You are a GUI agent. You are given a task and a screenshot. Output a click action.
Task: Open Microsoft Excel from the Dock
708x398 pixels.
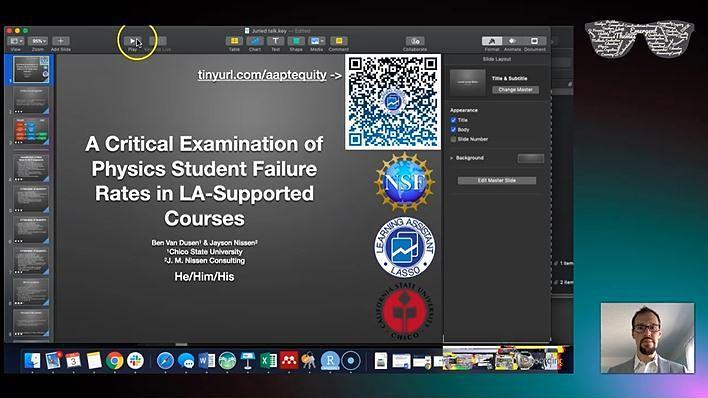(268, 361)
